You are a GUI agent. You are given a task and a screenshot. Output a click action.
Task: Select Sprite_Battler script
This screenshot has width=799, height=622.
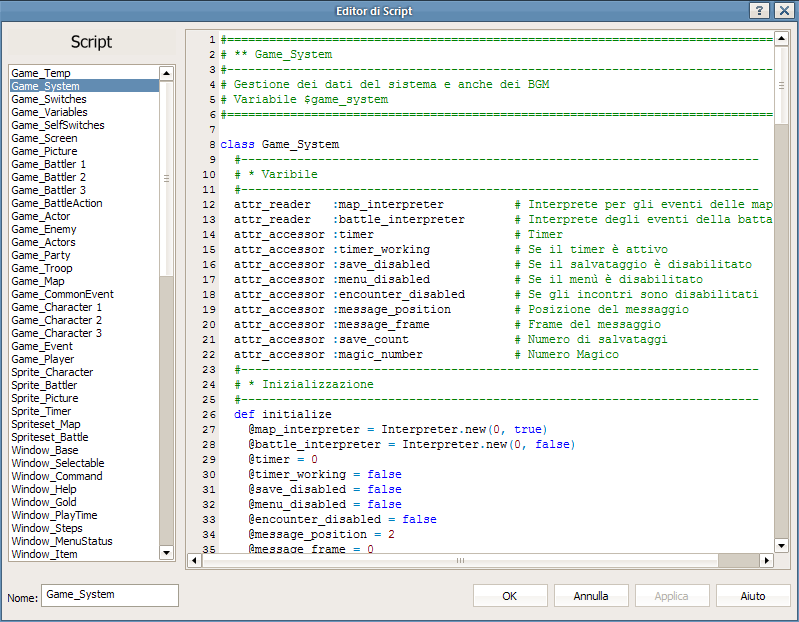85,385
